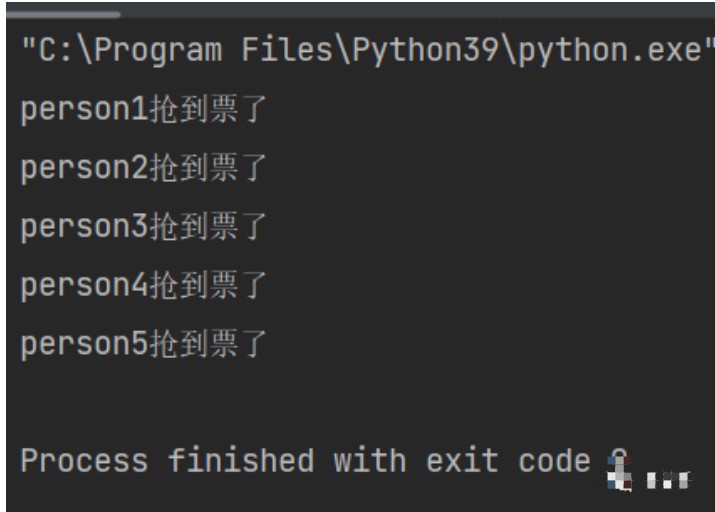Click the word "finished" in console
The width and height of the screenshot is (715, 512).
coord(240,461)
